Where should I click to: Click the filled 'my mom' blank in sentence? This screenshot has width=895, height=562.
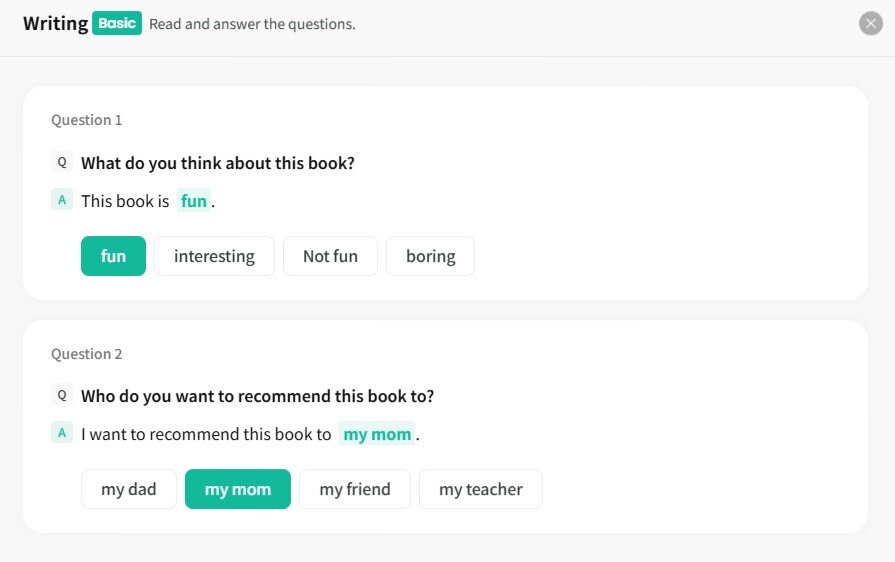tap(377, 434)
